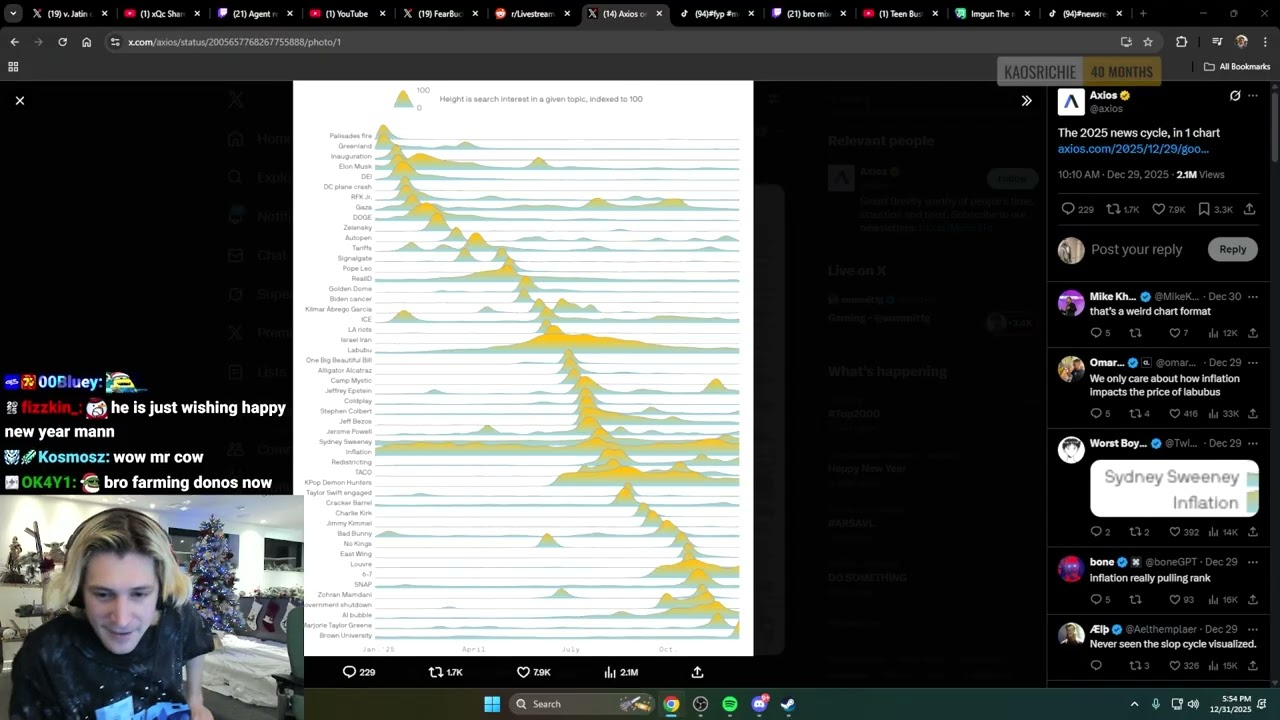Like the Axios post showing 7.9K in sidebar

pyautogui.click(x=1168, y=209)
